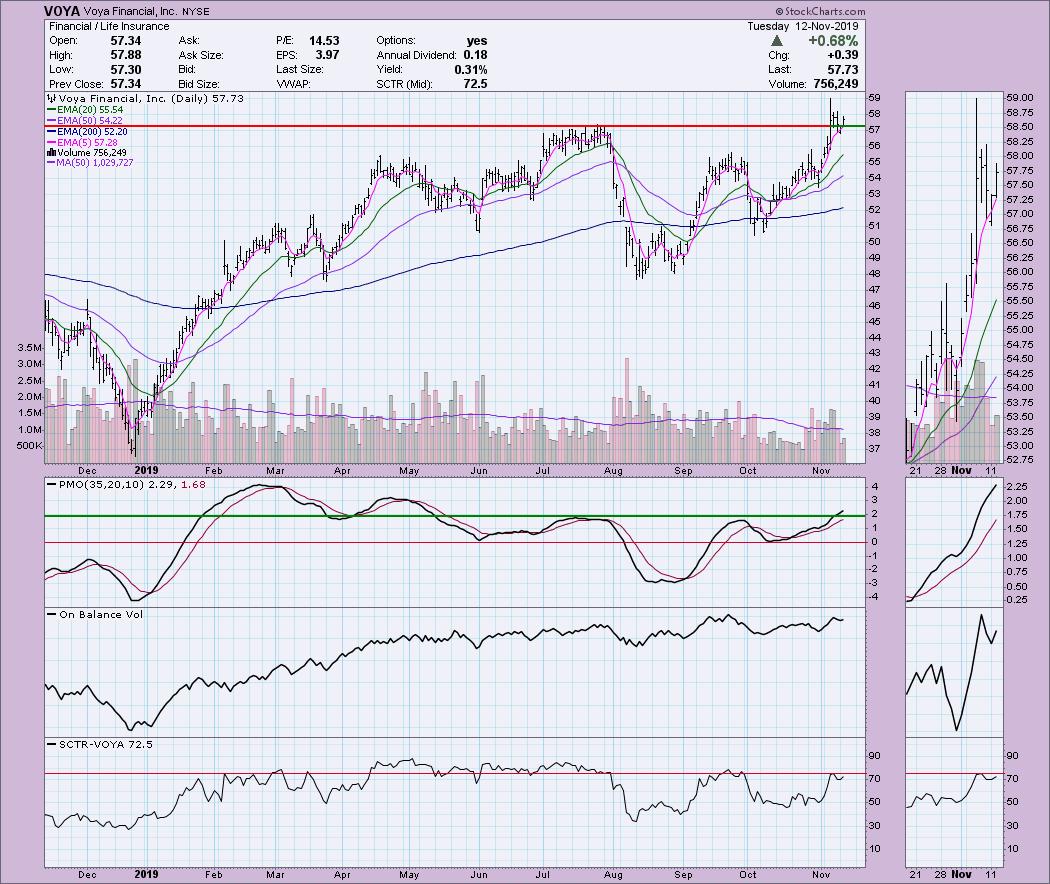Viewport: 1050px width, 884px height.
Task: Click the Volume value 756,249 in the header
Action: [836, 84]
